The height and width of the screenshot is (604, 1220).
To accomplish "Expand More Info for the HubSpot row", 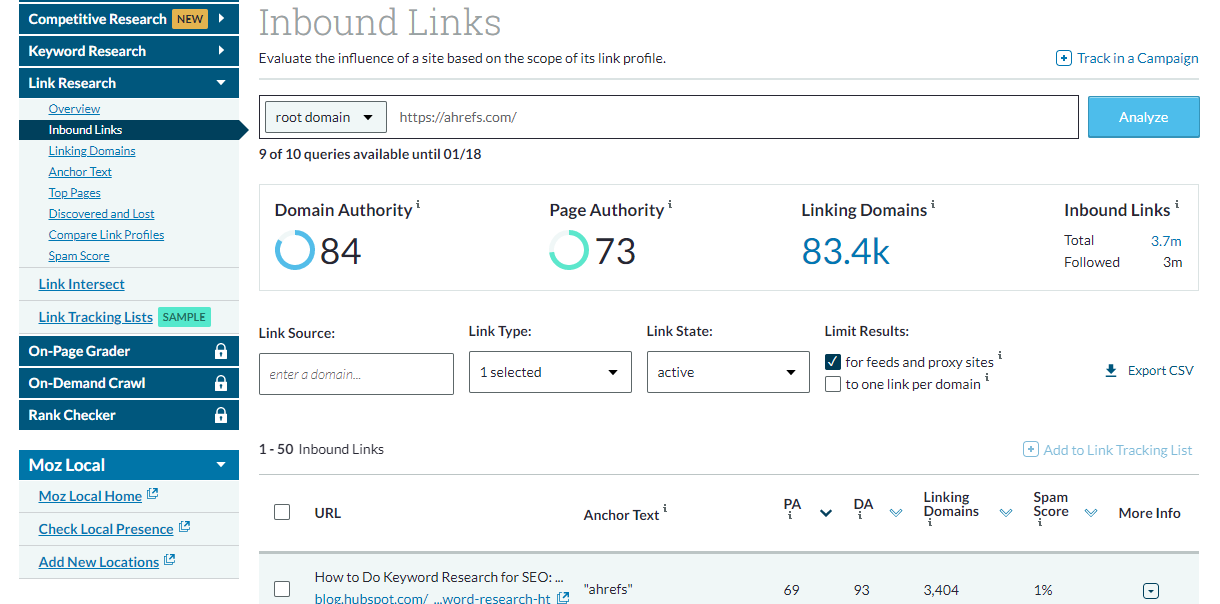I will 1150,591.
